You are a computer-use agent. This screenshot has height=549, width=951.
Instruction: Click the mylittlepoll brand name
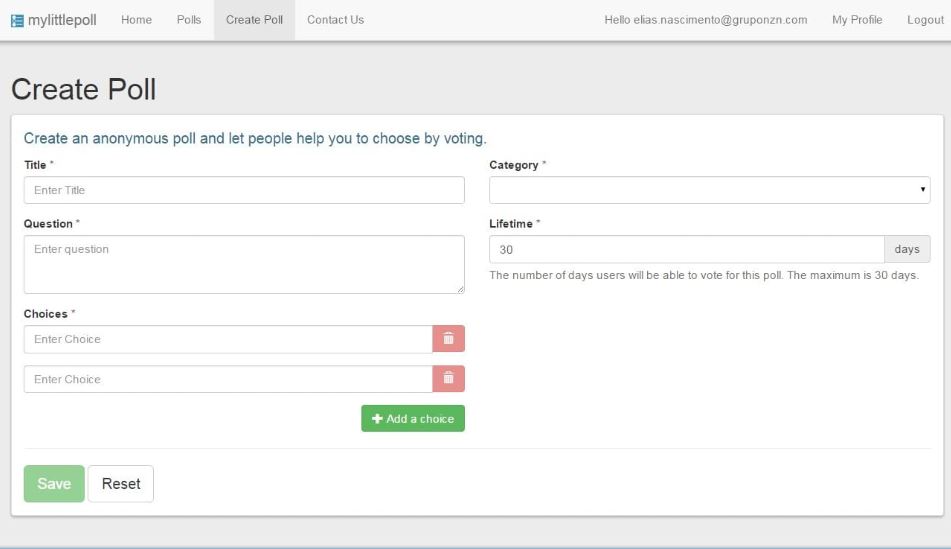pyautogui.click(x=62, y=20)
